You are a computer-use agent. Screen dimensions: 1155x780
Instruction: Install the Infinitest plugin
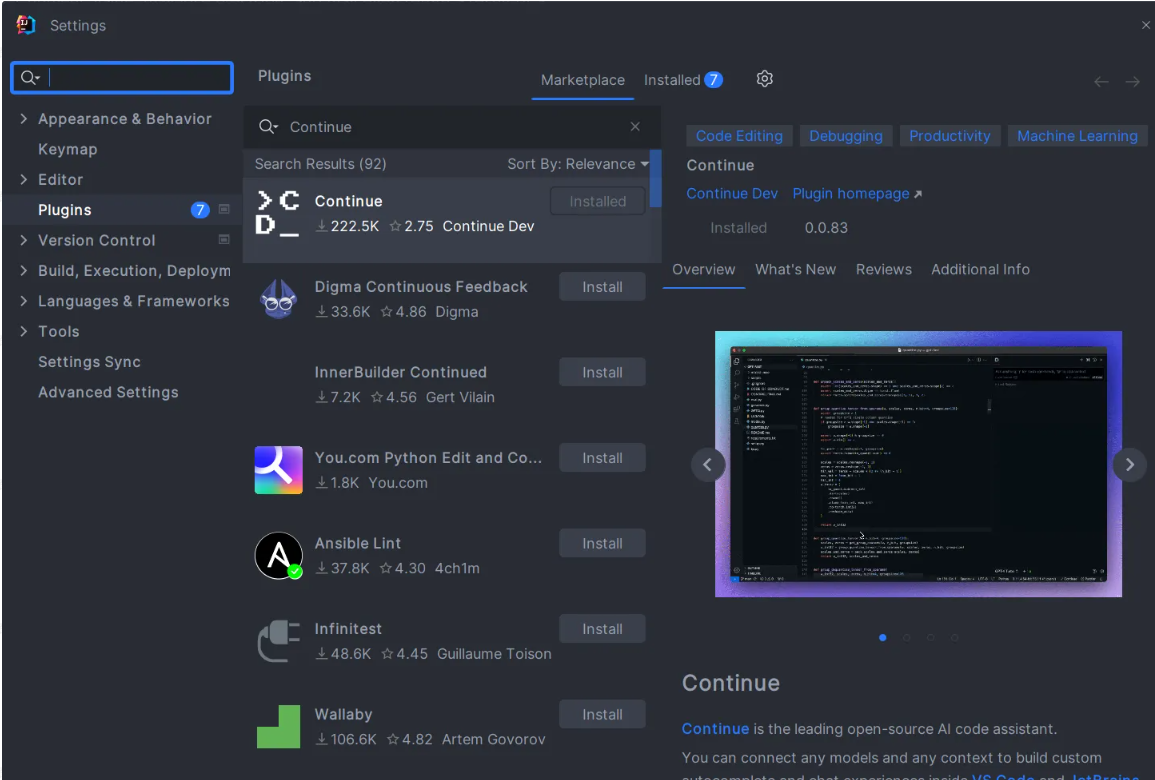603,629
